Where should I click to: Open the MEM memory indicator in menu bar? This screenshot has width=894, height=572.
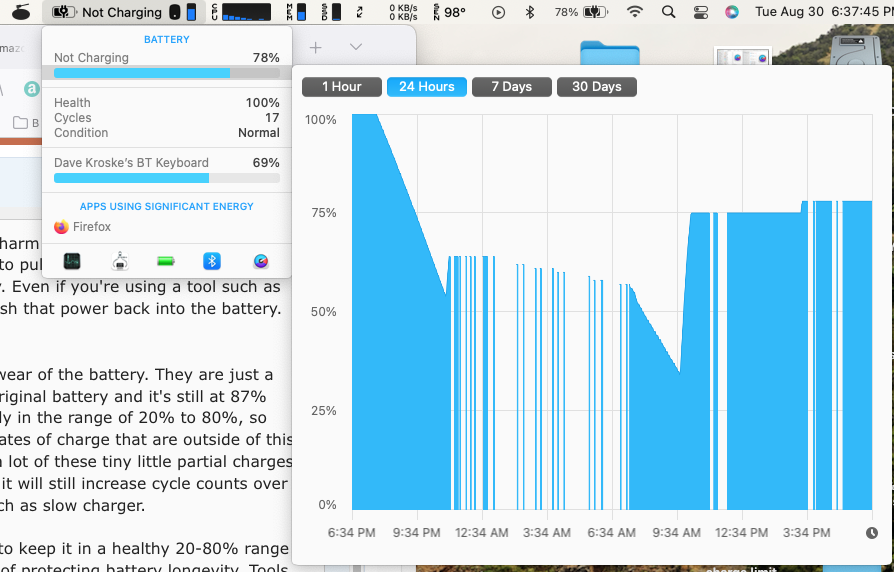(296, 12)
